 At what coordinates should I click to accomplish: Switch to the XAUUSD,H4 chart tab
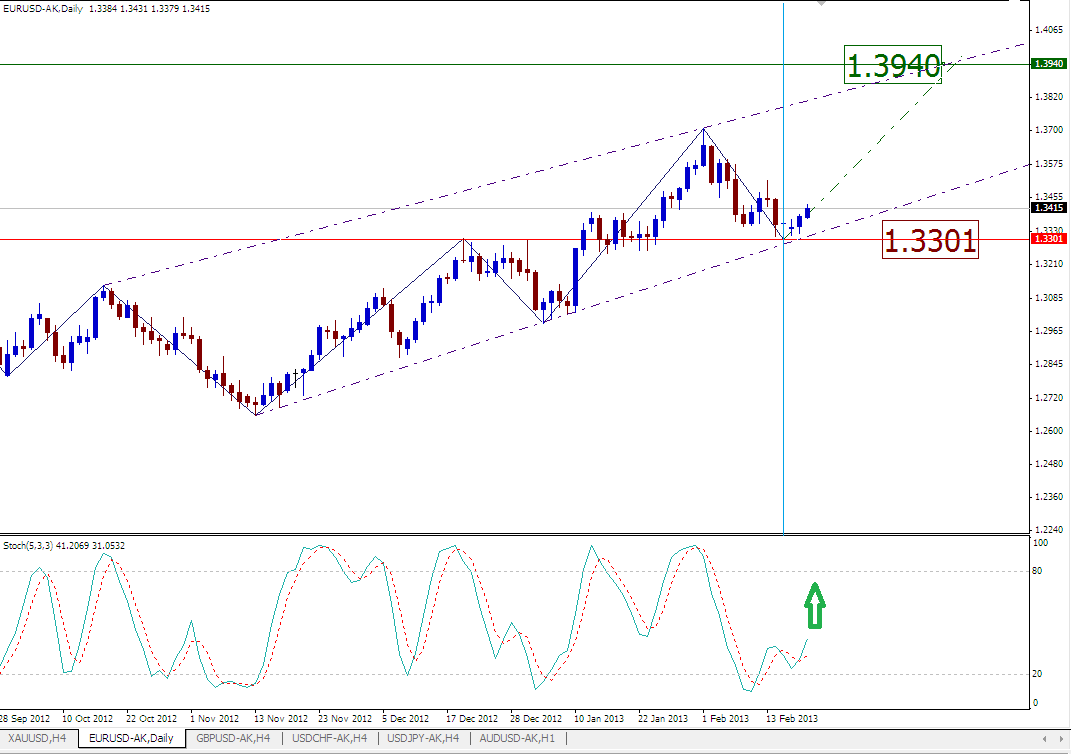coord(39,738)
